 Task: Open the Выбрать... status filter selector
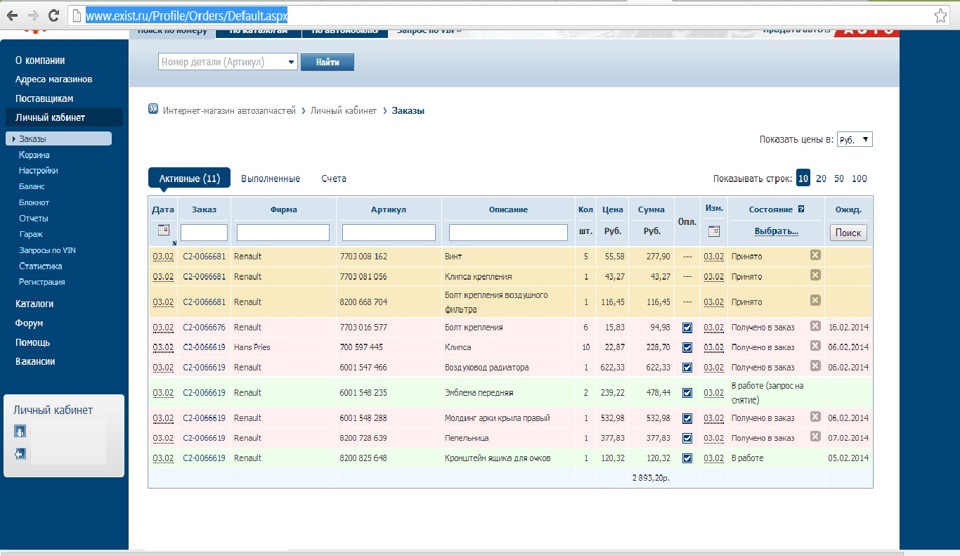coord(776,231)
